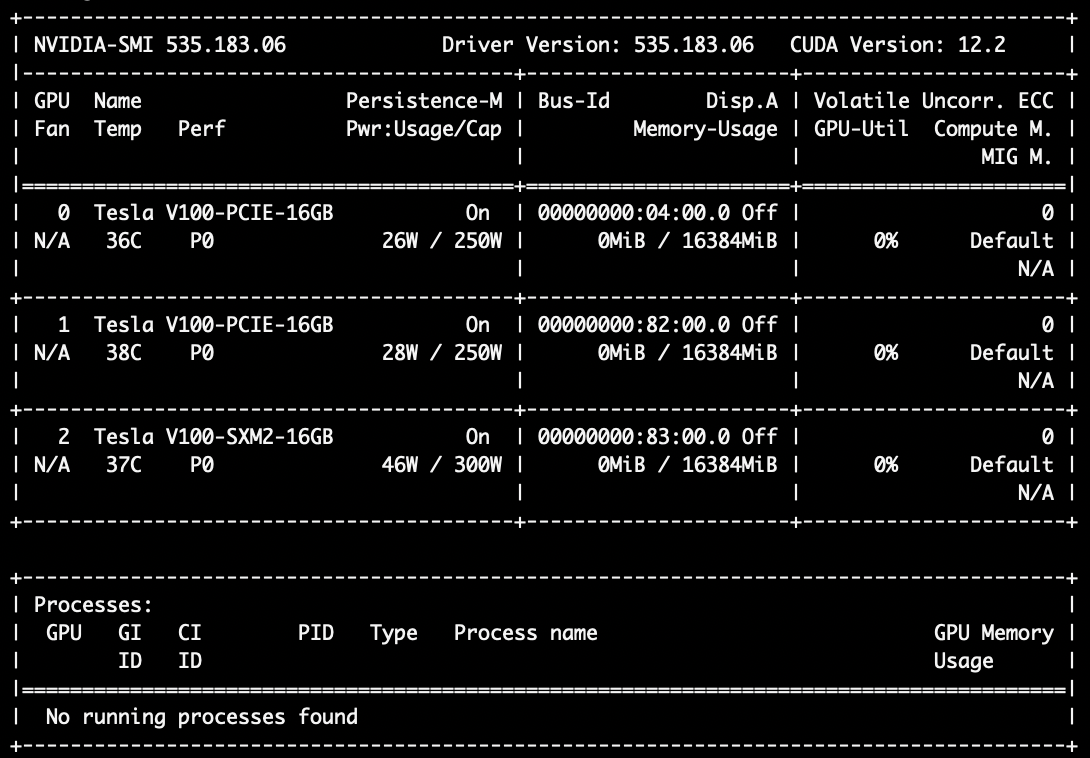Select the Driver Version: 535.183.06 text
Viewport: 1090px width, 758px height.
[x=598, y=45]
